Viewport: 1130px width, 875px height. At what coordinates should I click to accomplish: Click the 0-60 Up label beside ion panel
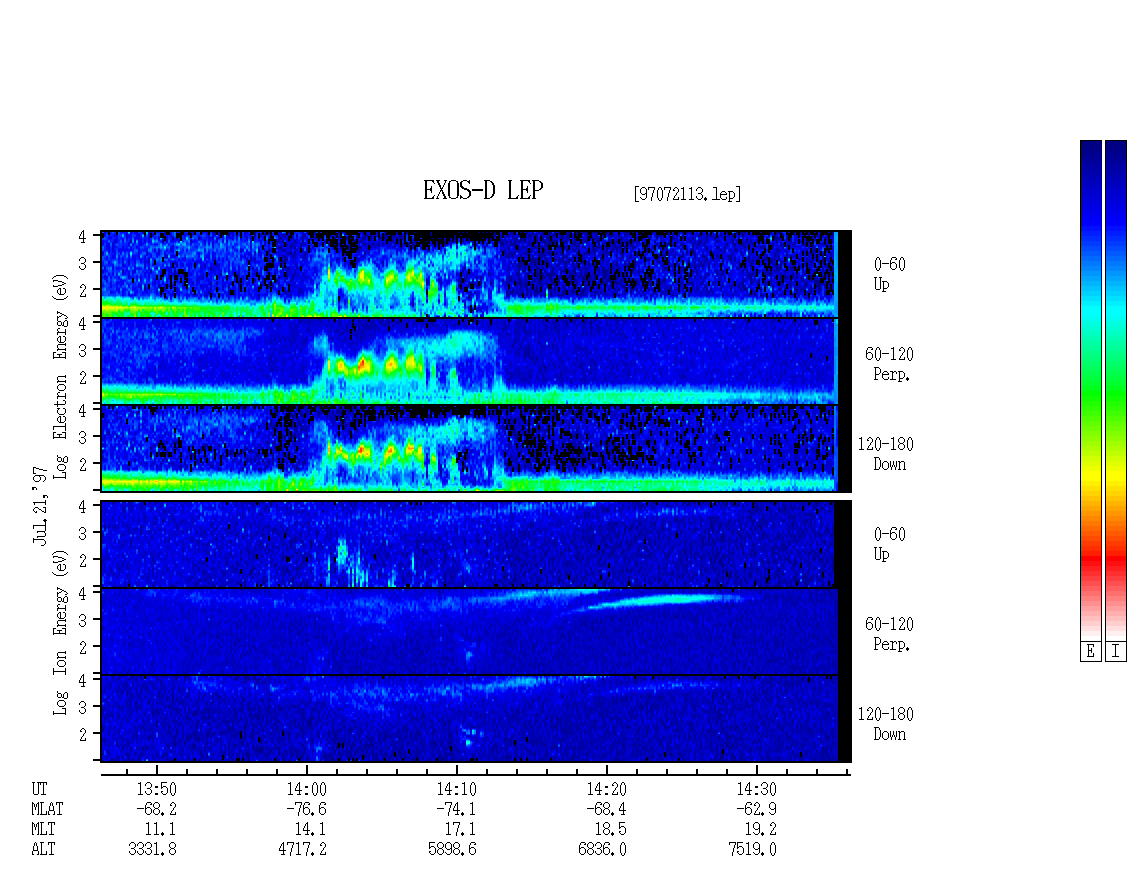tap(889, 545)
